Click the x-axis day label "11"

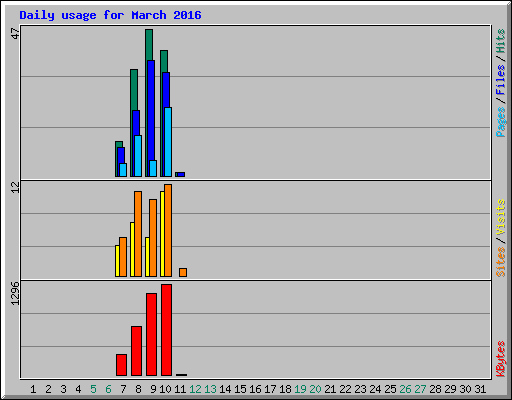pos(180,389)
